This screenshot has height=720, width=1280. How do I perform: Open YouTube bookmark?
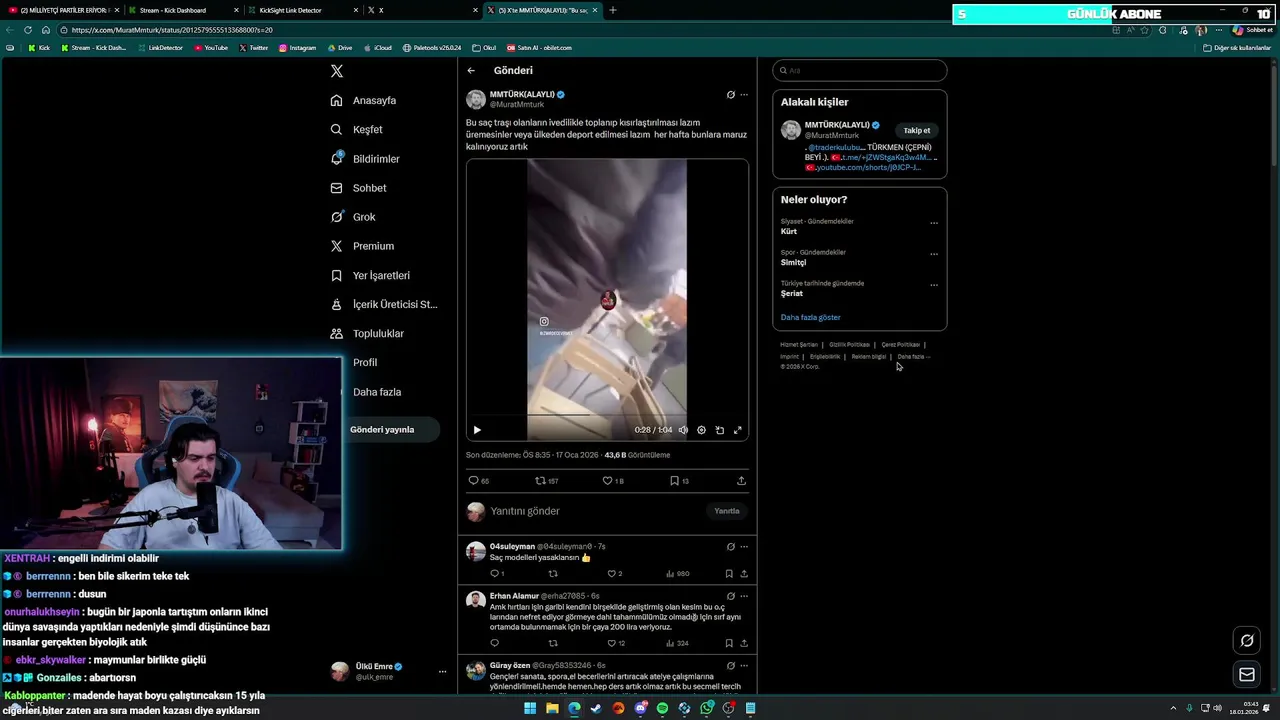[x=211, y=48]
